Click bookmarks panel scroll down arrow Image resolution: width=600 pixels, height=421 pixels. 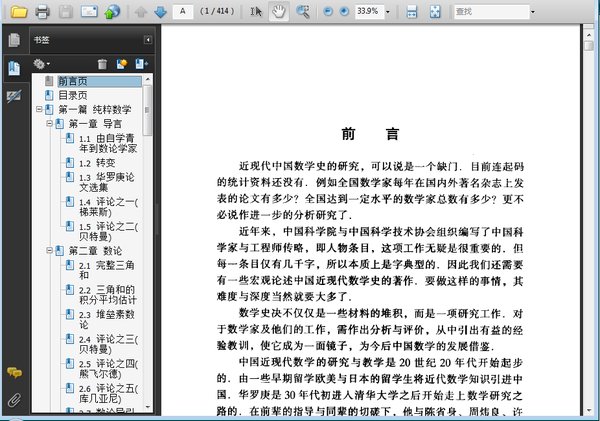point(148,407)
